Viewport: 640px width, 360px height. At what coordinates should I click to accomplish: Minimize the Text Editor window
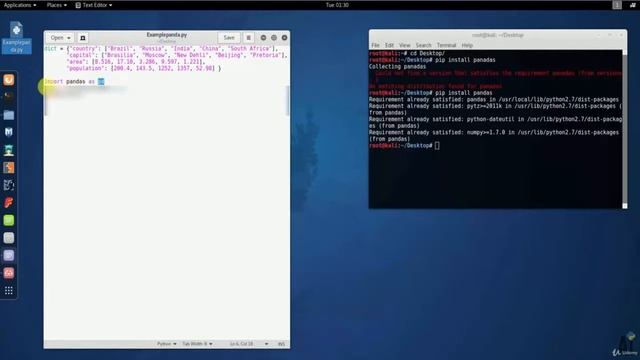[x=263, y=38]
